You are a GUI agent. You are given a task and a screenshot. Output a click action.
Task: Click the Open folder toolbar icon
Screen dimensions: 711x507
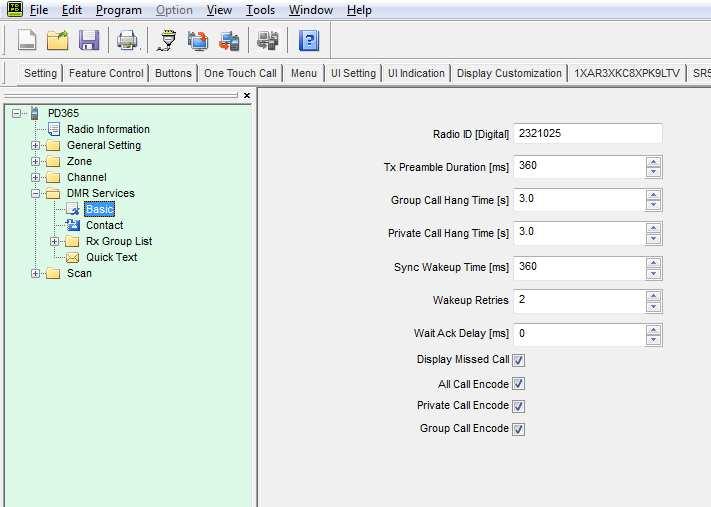(58, 40)
